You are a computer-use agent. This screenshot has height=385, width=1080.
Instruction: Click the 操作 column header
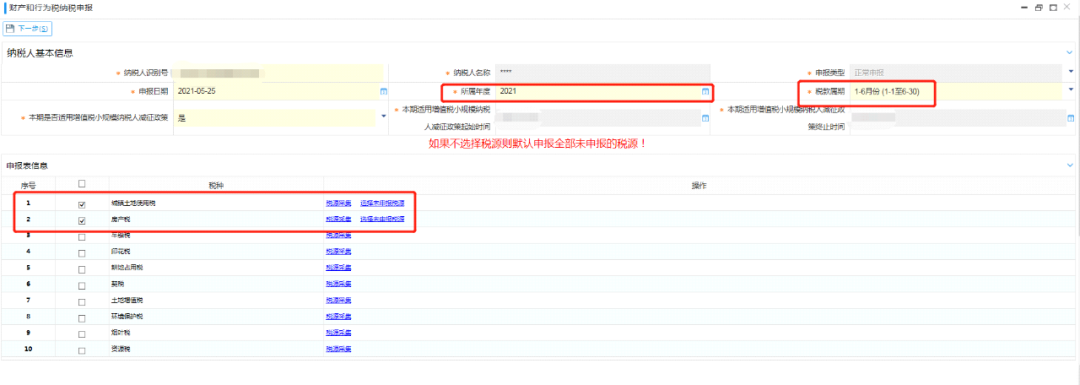coord(698,186)
